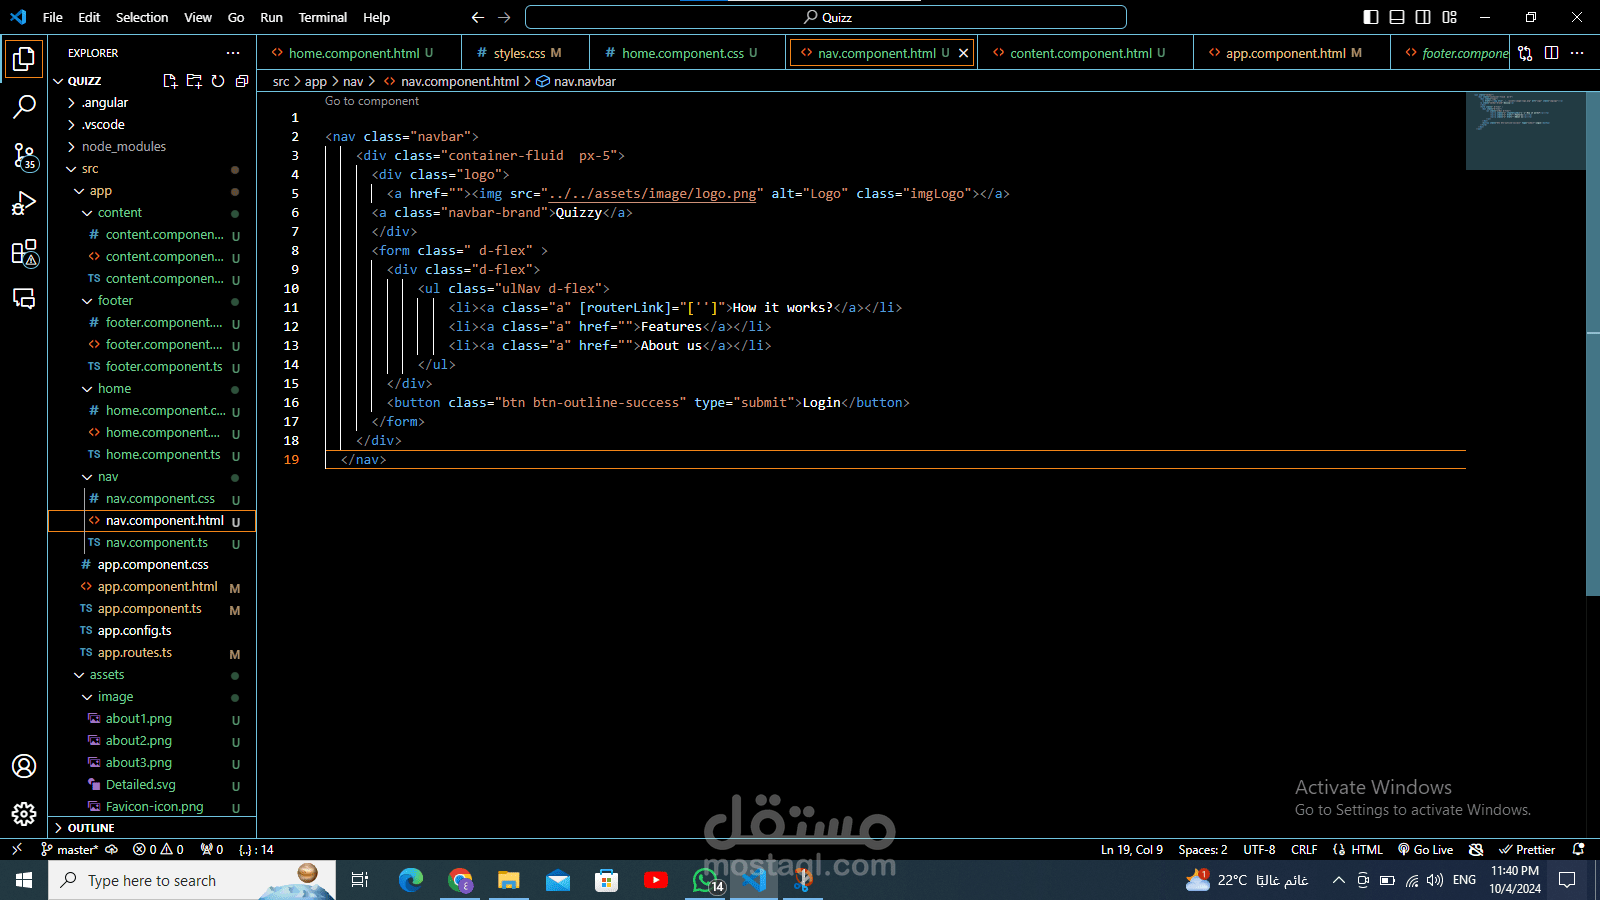This screenshot has height=900, width=1600.
Task: Open the Accounts menu icon
Action: 24,766
